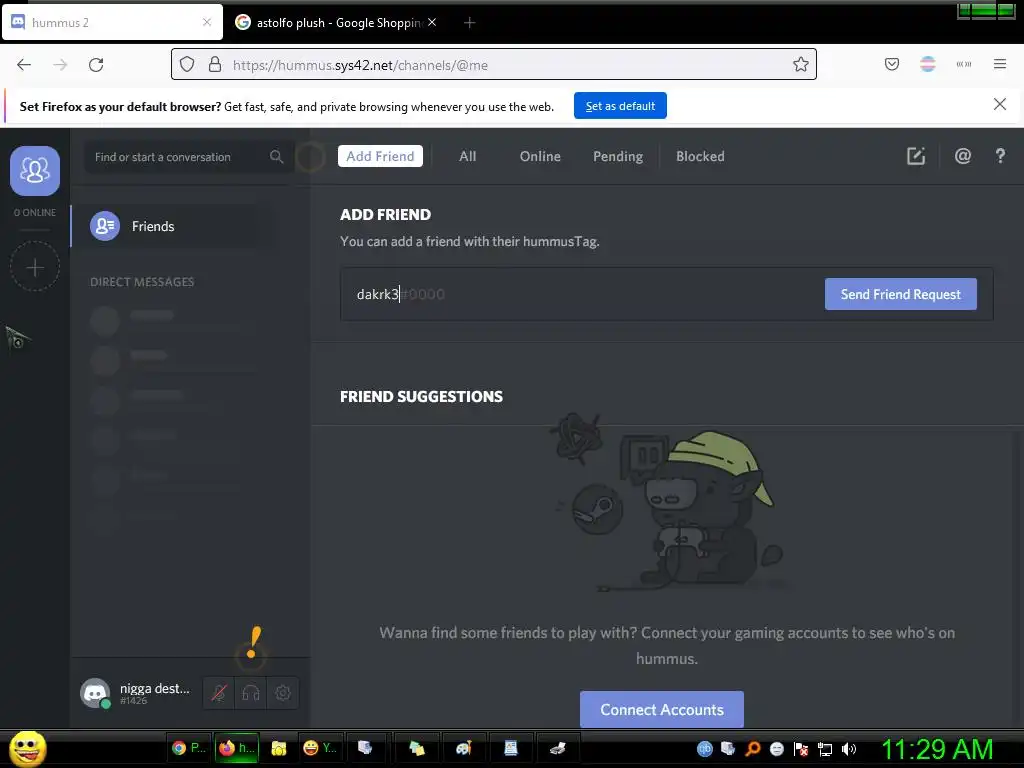Click the orange magnifier tray icon

tap(752, 749)
